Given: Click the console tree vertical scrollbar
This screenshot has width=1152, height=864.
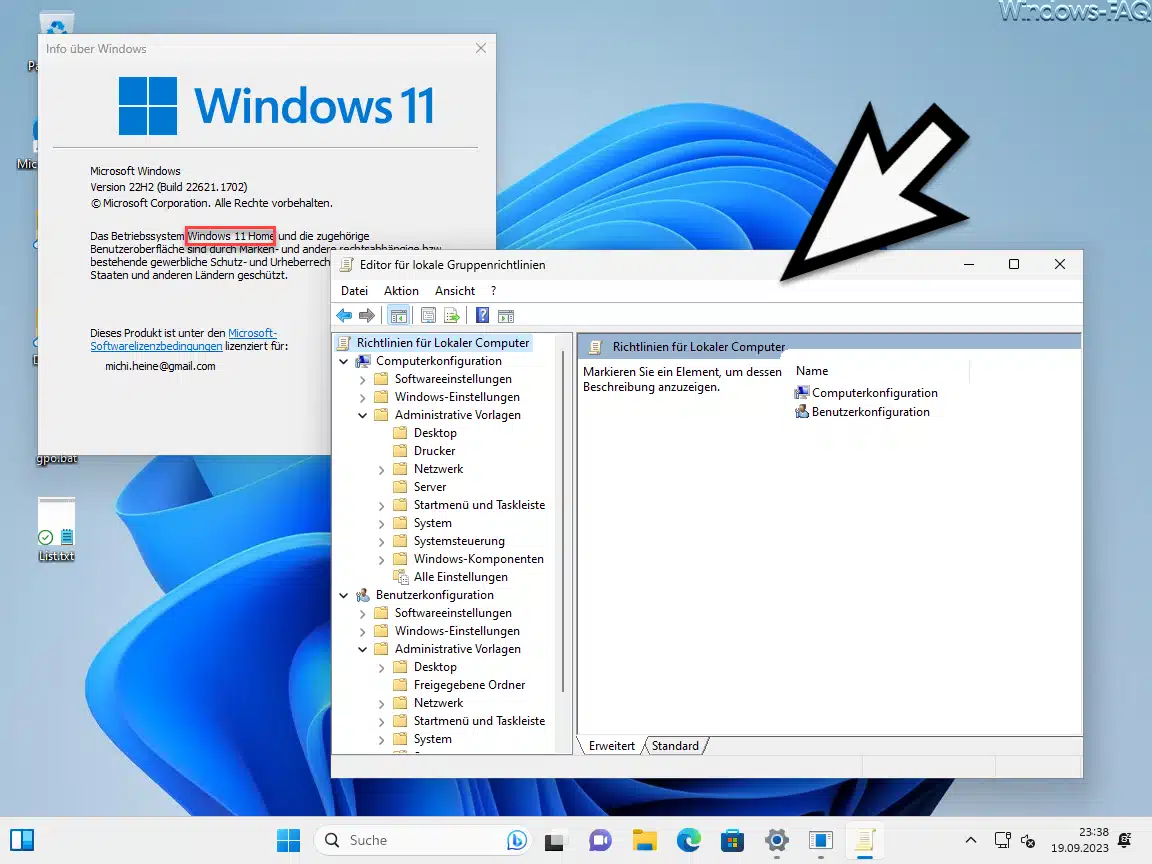Looking at the screenshot, I should point(564,522).
